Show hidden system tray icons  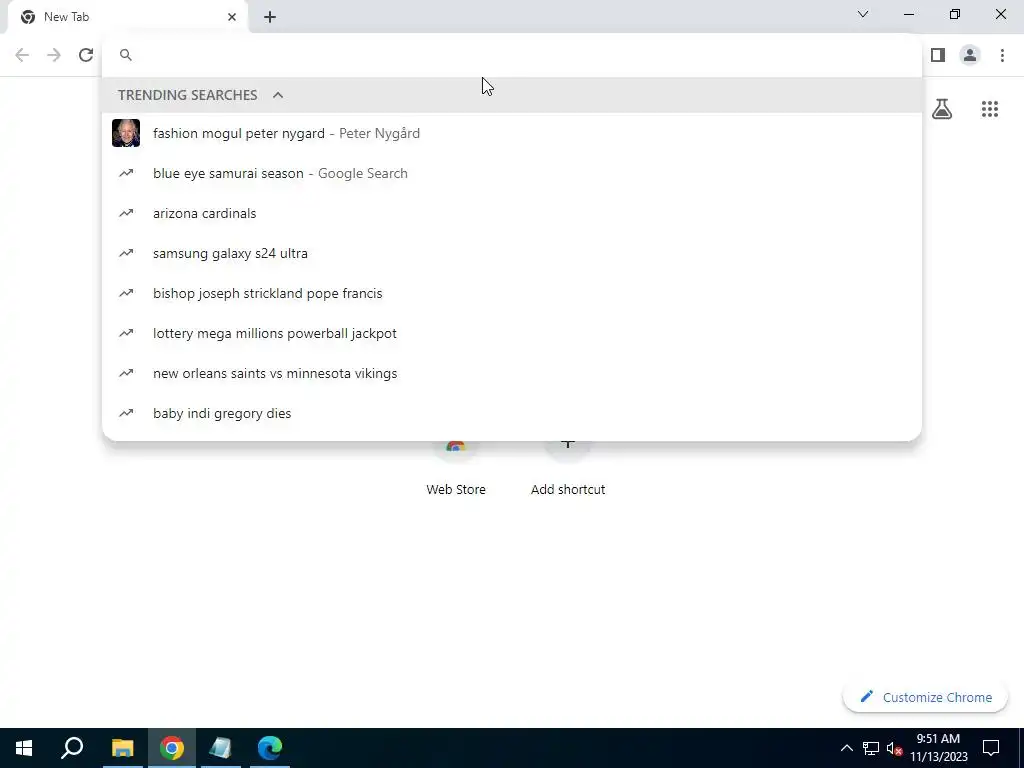coord(846,748)
